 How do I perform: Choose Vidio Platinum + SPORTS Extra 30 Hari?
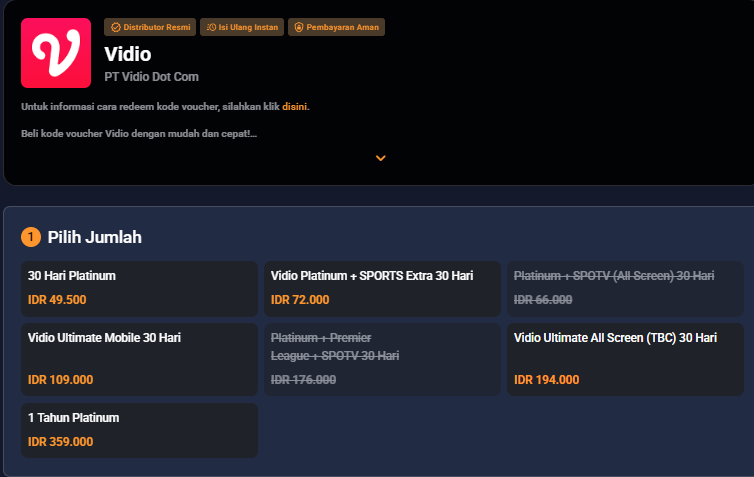382,289
